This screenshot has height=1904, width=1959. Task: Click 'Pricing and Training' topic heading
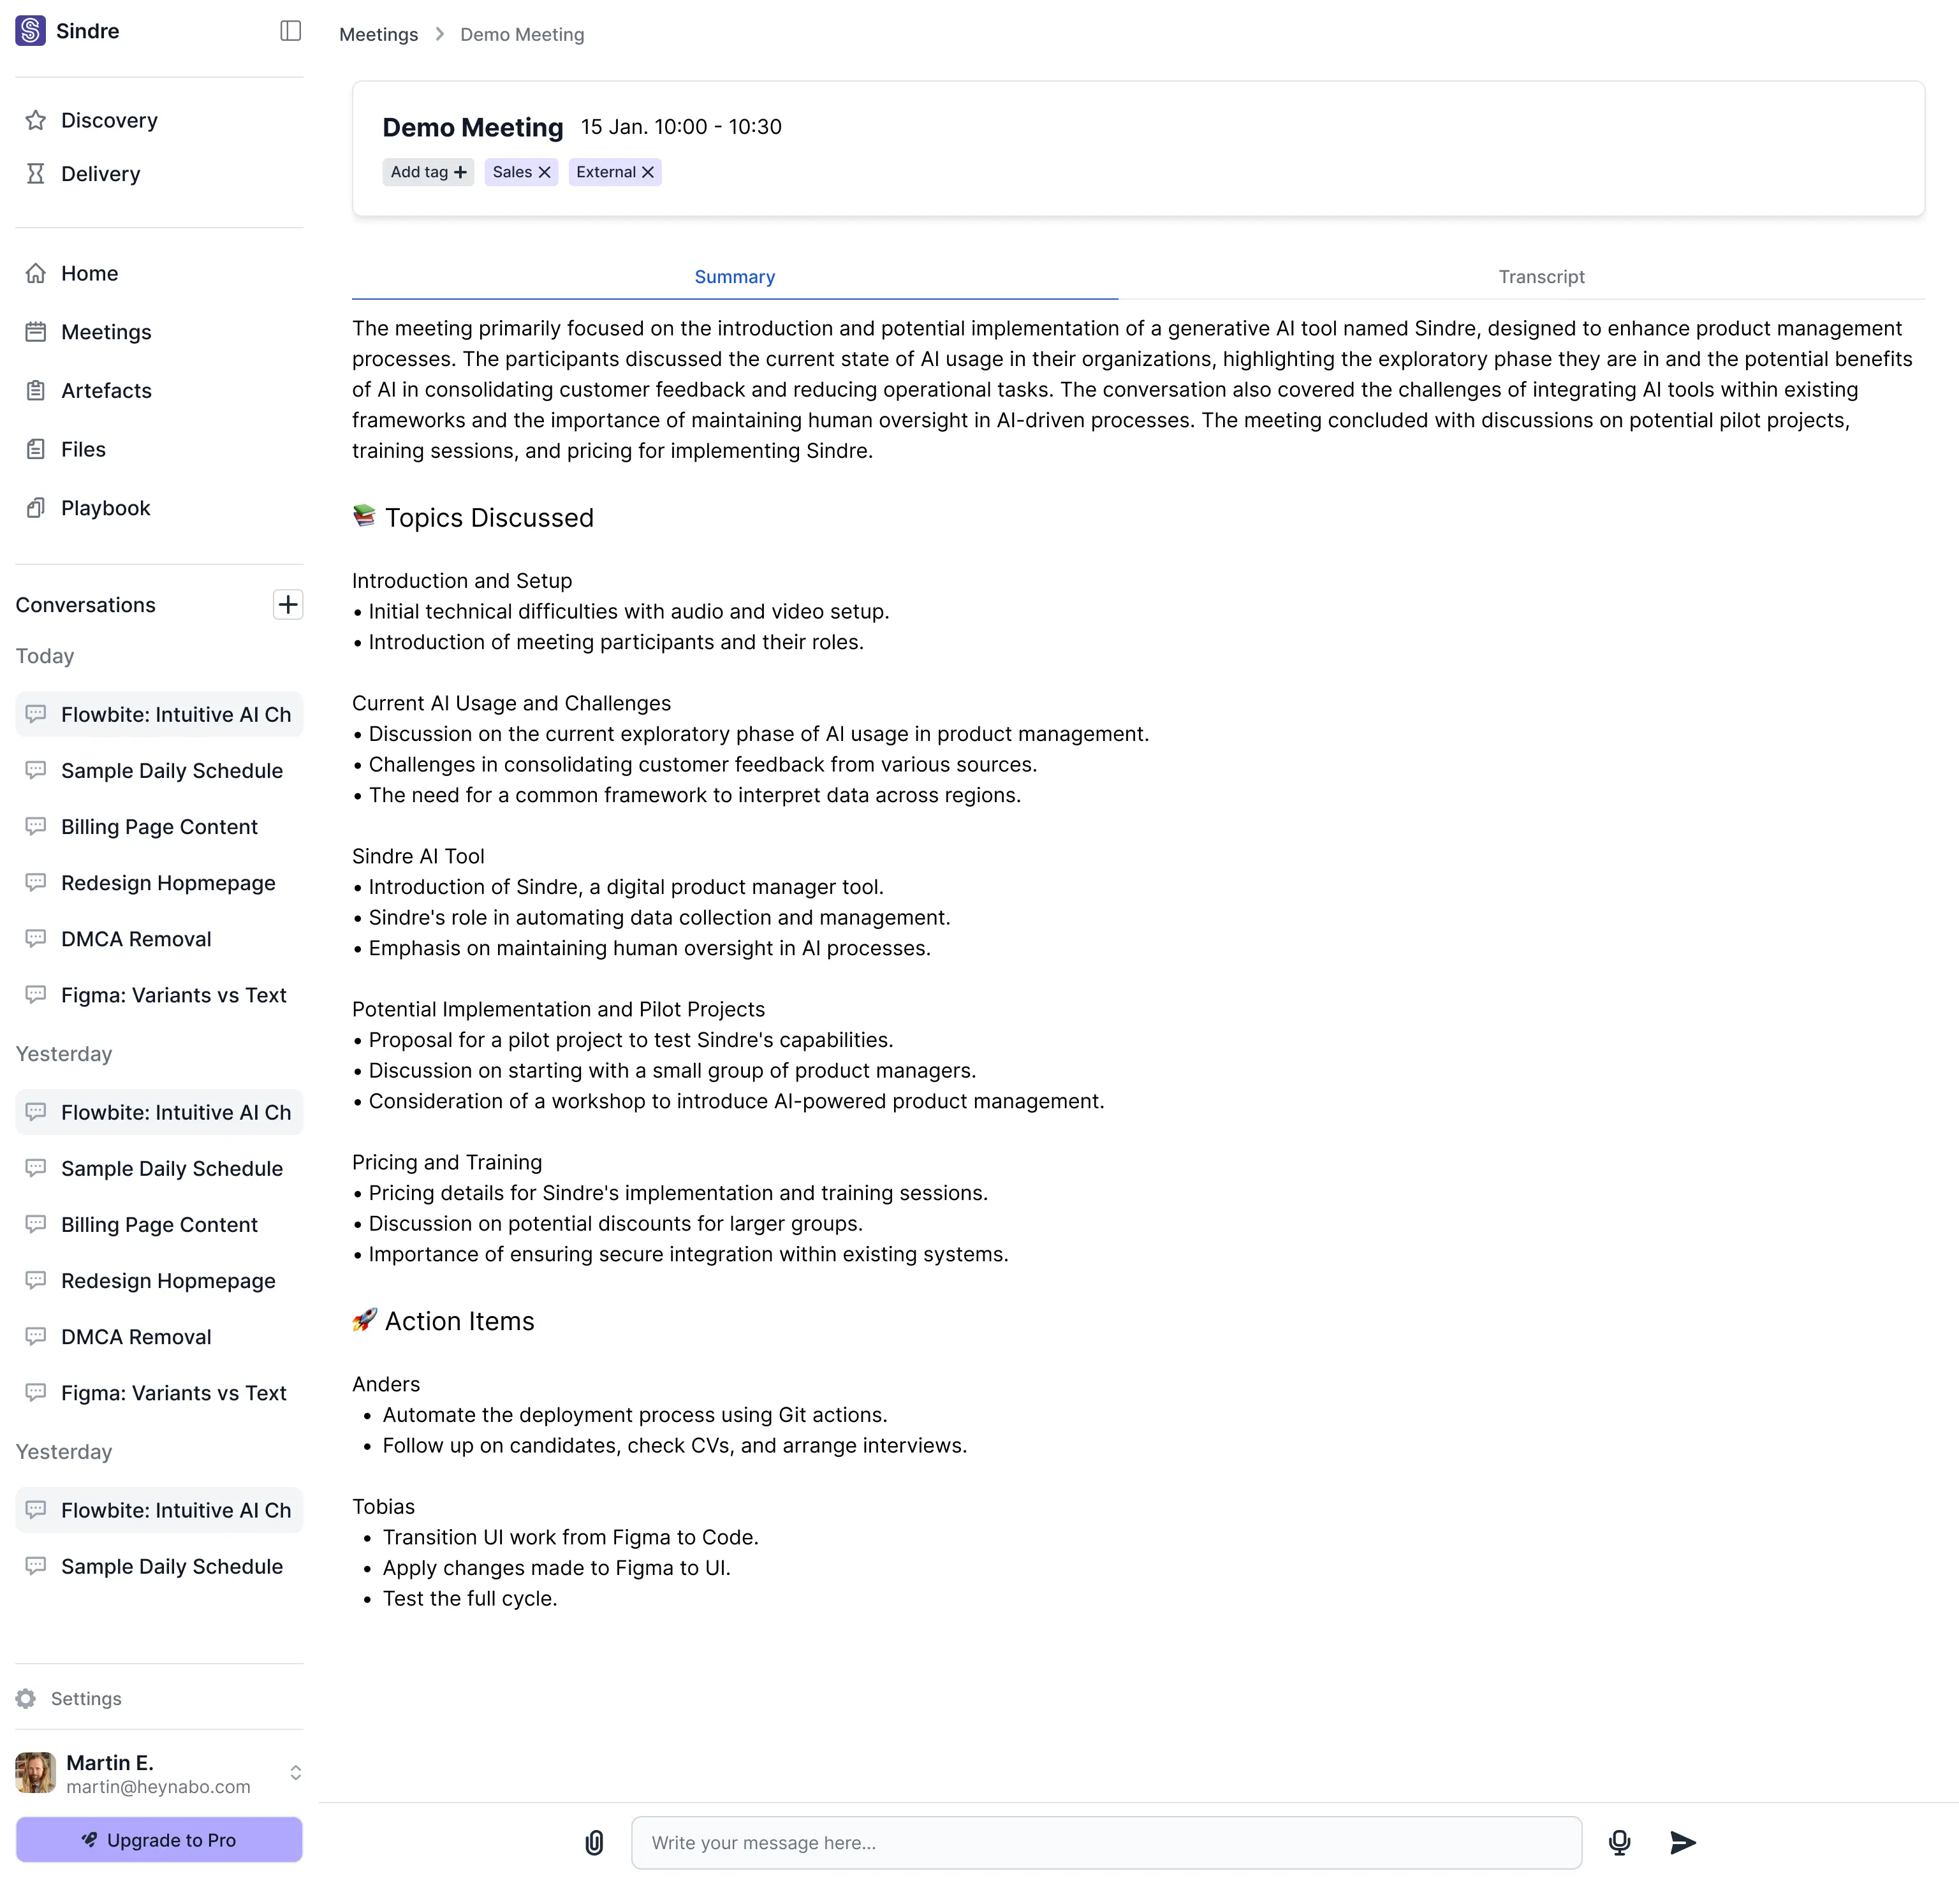pyautogui.click(x=447, y=1162)
